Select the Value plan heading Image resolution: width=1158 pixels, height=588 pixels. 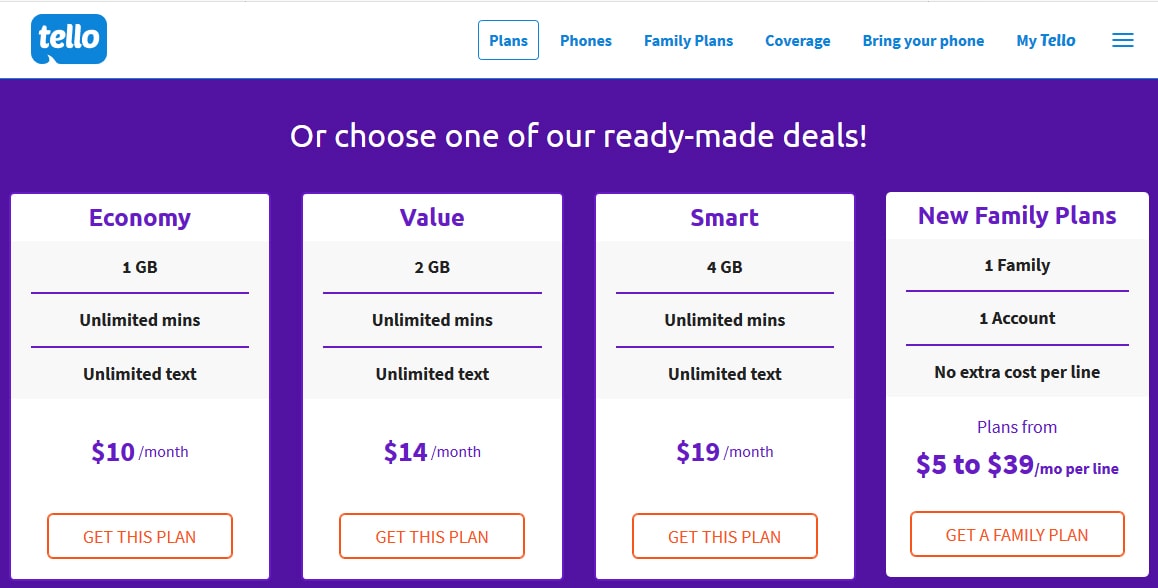pos(432,217)
